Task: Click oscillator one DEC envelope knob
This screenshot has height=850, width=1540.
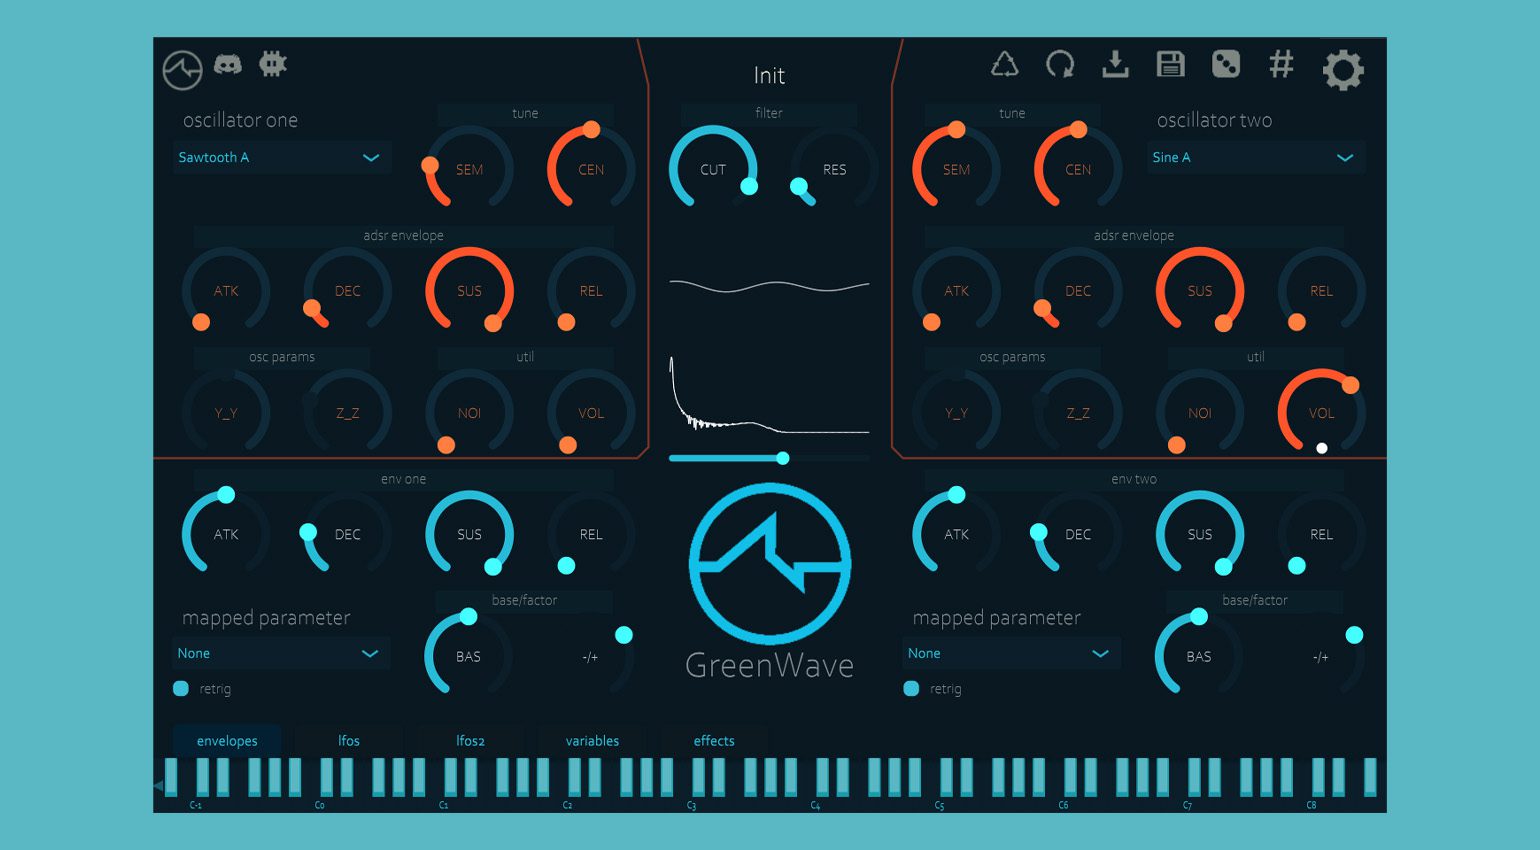Action: (347, 291)
